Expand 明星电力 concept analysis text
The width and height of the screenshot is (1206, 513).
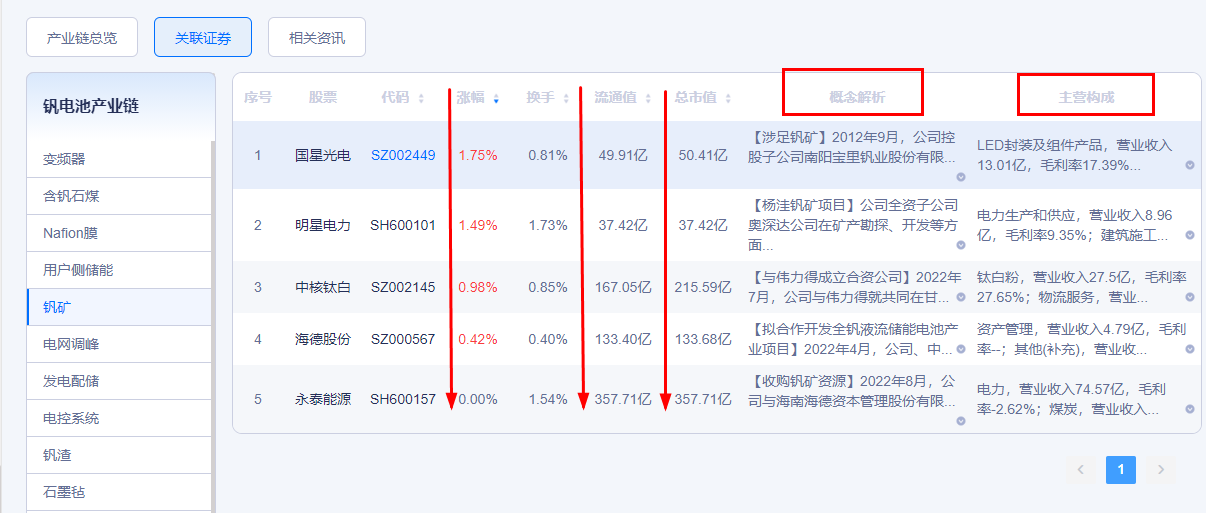tap(961, 245)
